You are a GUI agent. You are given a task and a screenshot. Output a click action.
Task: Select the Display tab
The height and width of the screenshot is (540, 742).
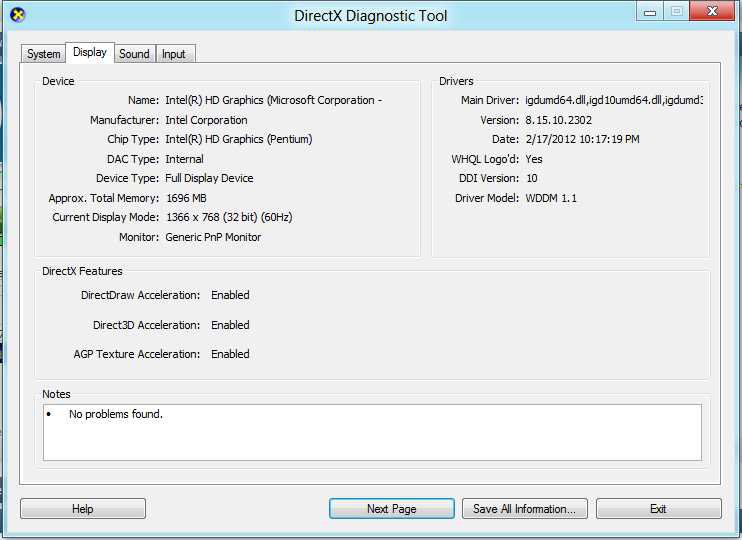pyautogui.click(x=90, y=53)
